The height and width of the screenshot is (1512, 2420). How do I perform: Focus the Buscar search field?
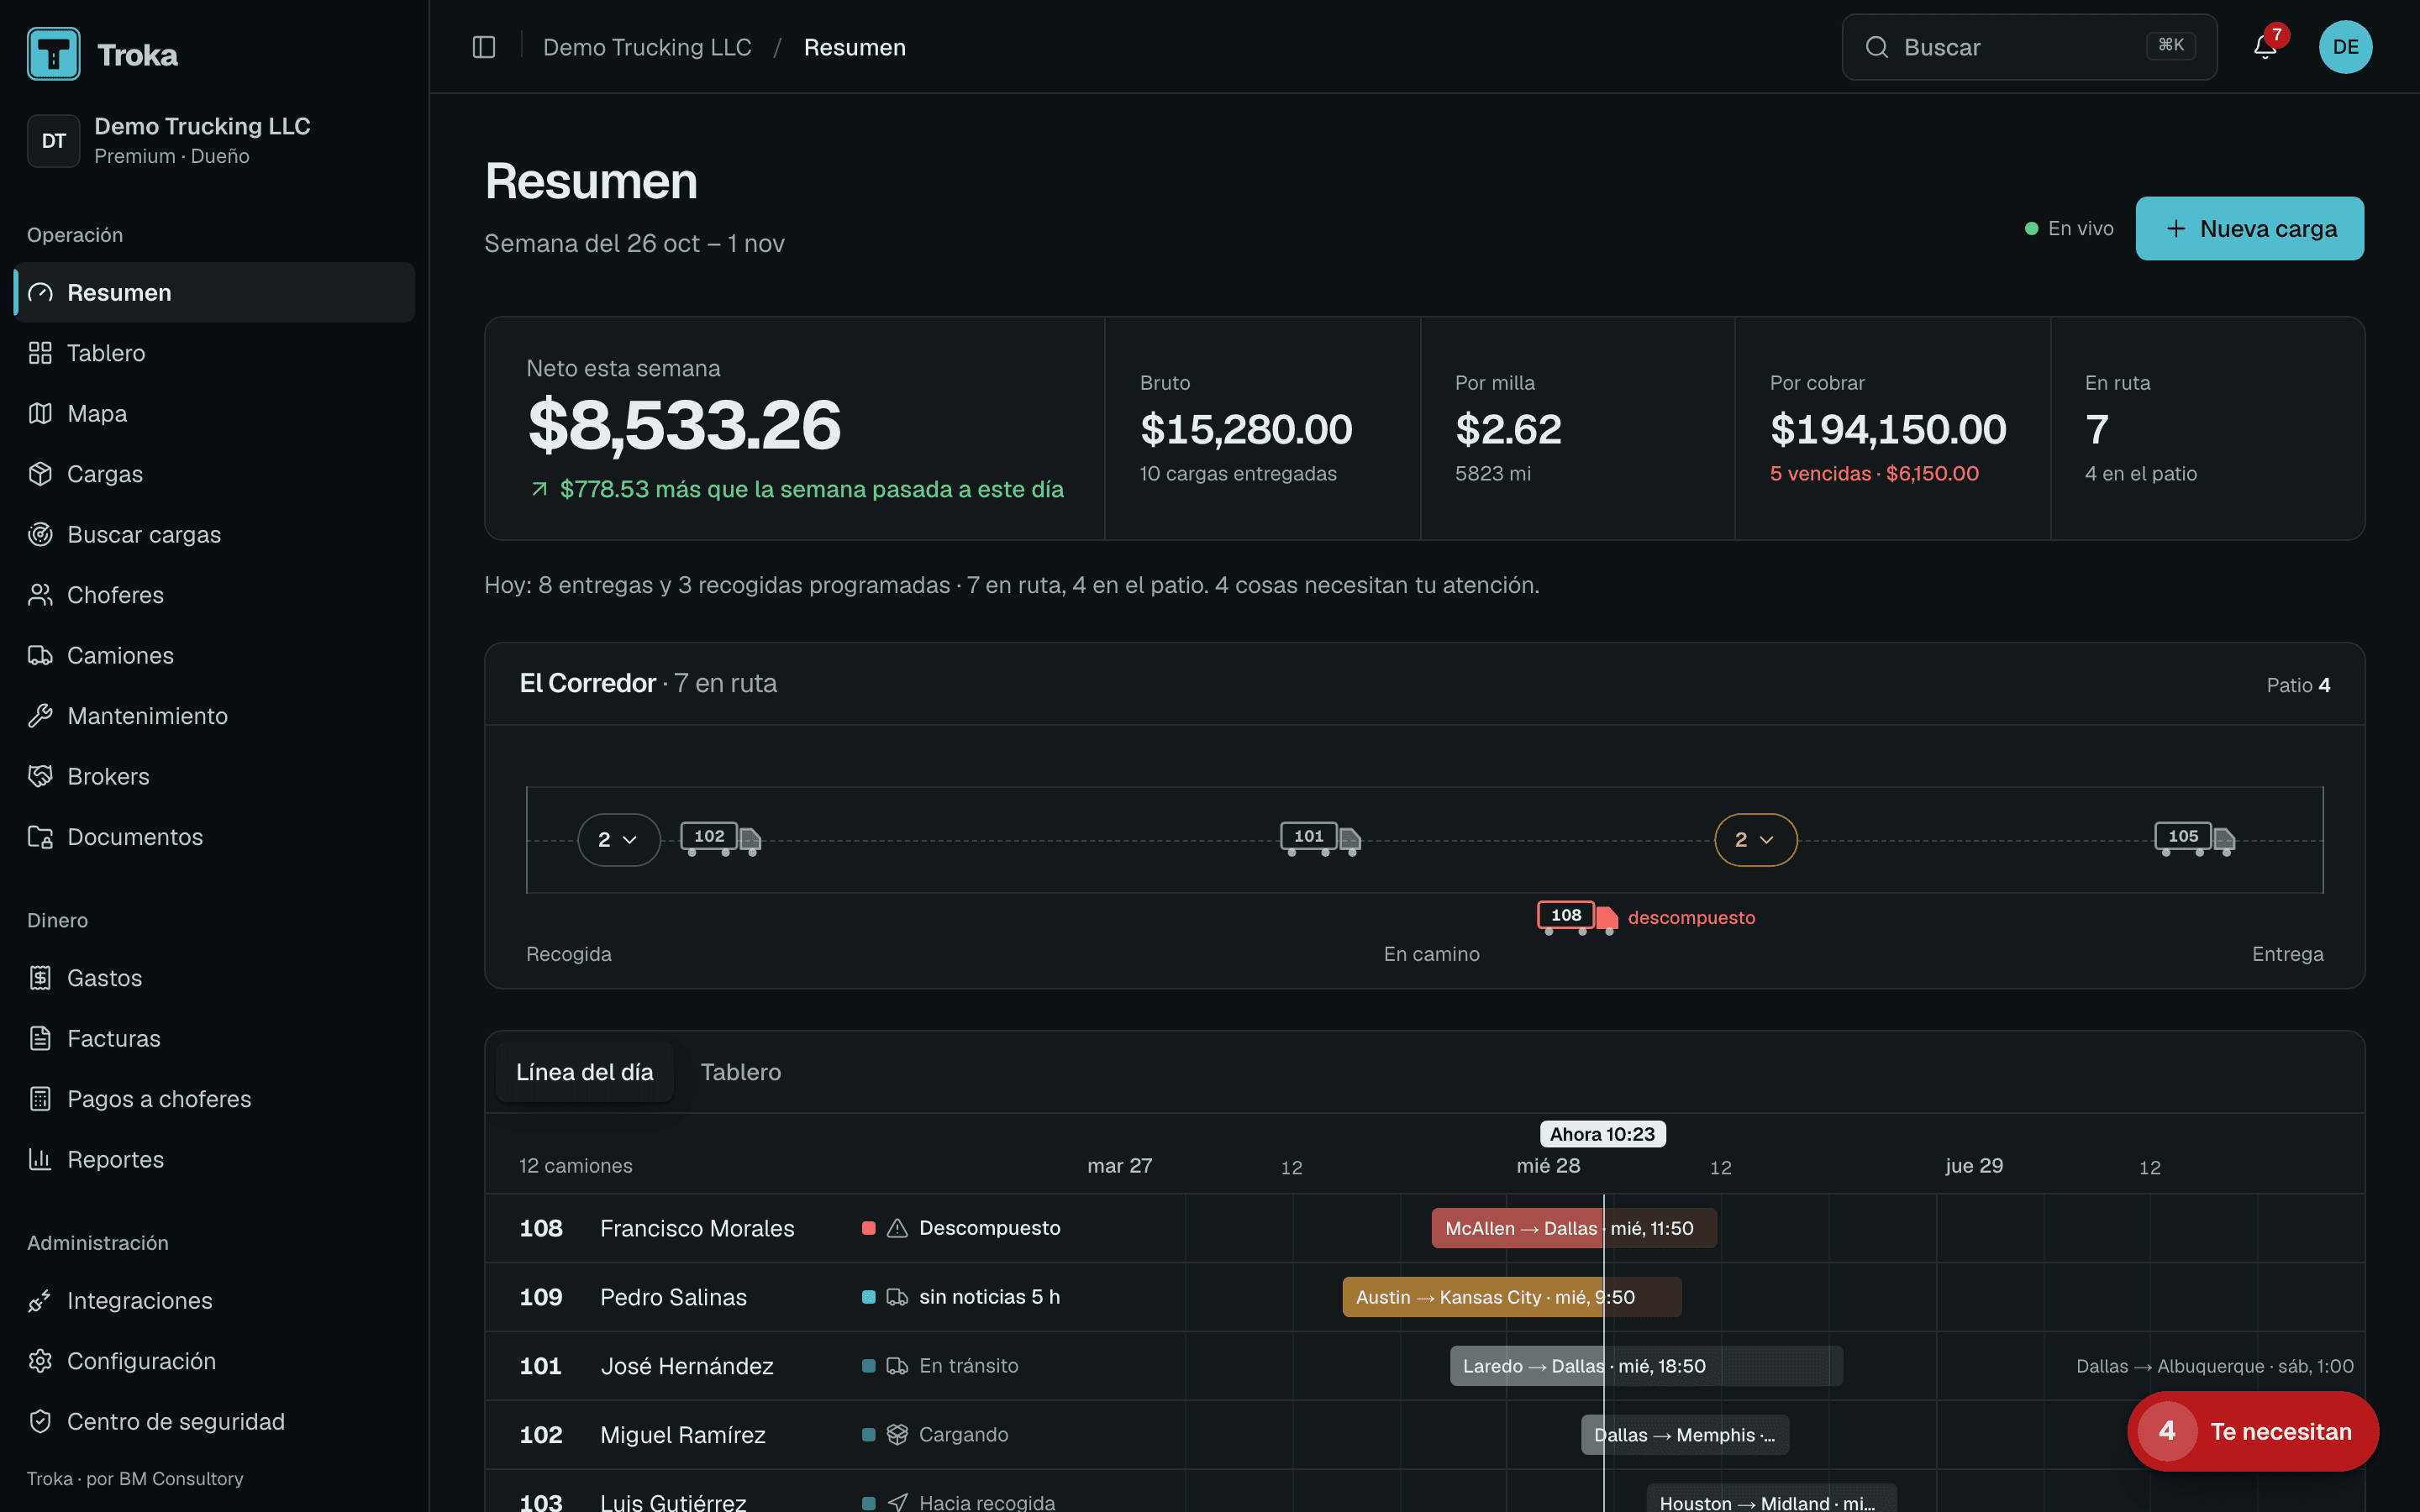[2029, 47]
